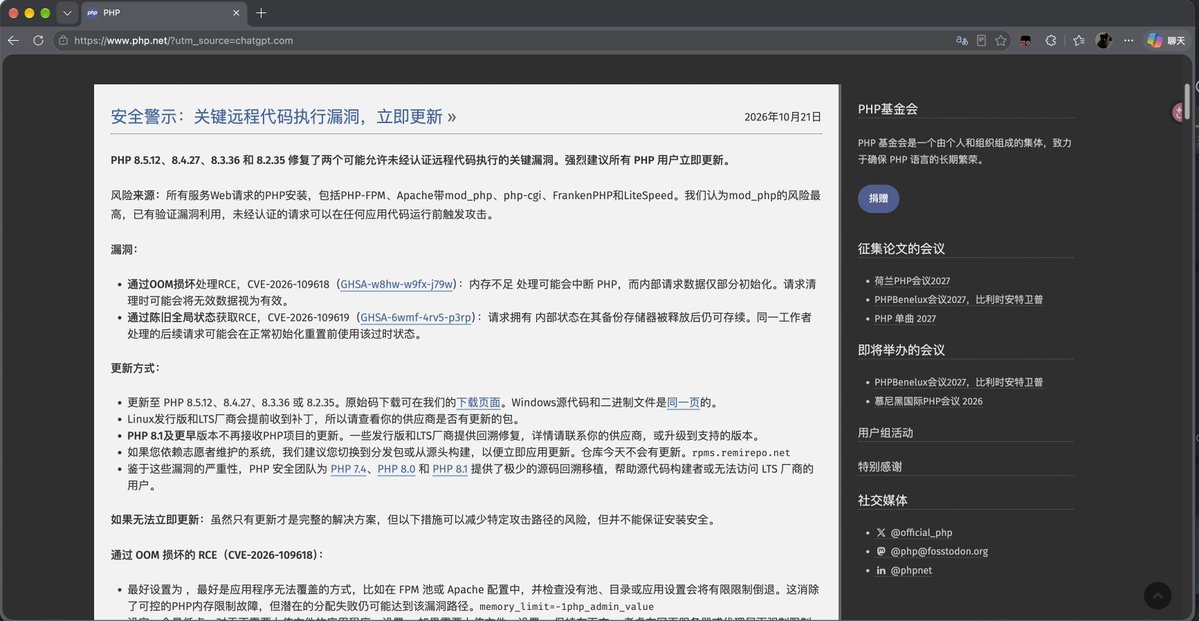The image size is (1199, 621).
Task: Open a new tab with plus icon
Action: tap(262, 13)
